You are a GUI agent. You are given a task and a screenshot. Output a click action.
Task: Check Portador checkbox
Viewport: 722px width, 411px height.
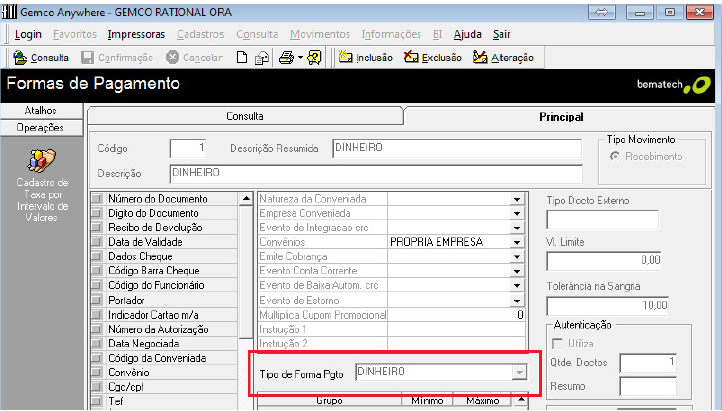pos(96,300)
